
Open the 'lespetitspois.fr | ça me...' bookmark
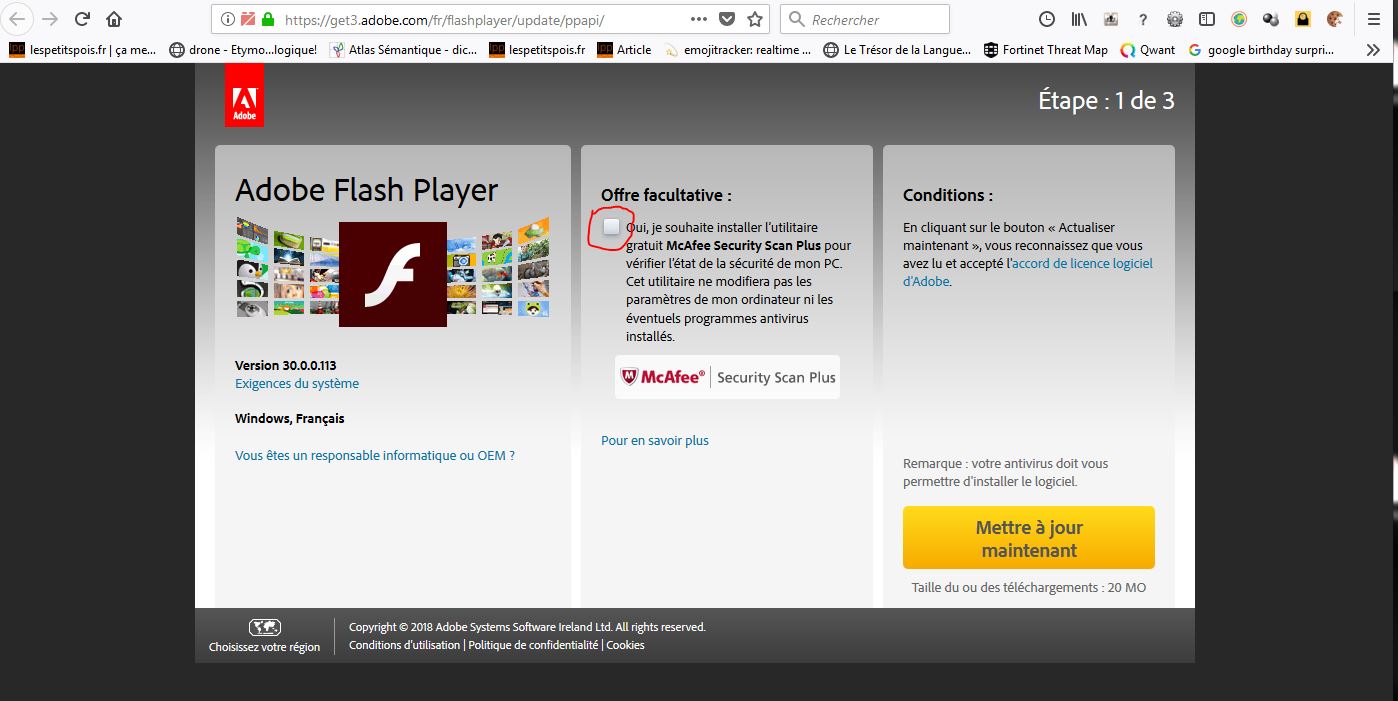pyautogui.click(x=82, y=50)
